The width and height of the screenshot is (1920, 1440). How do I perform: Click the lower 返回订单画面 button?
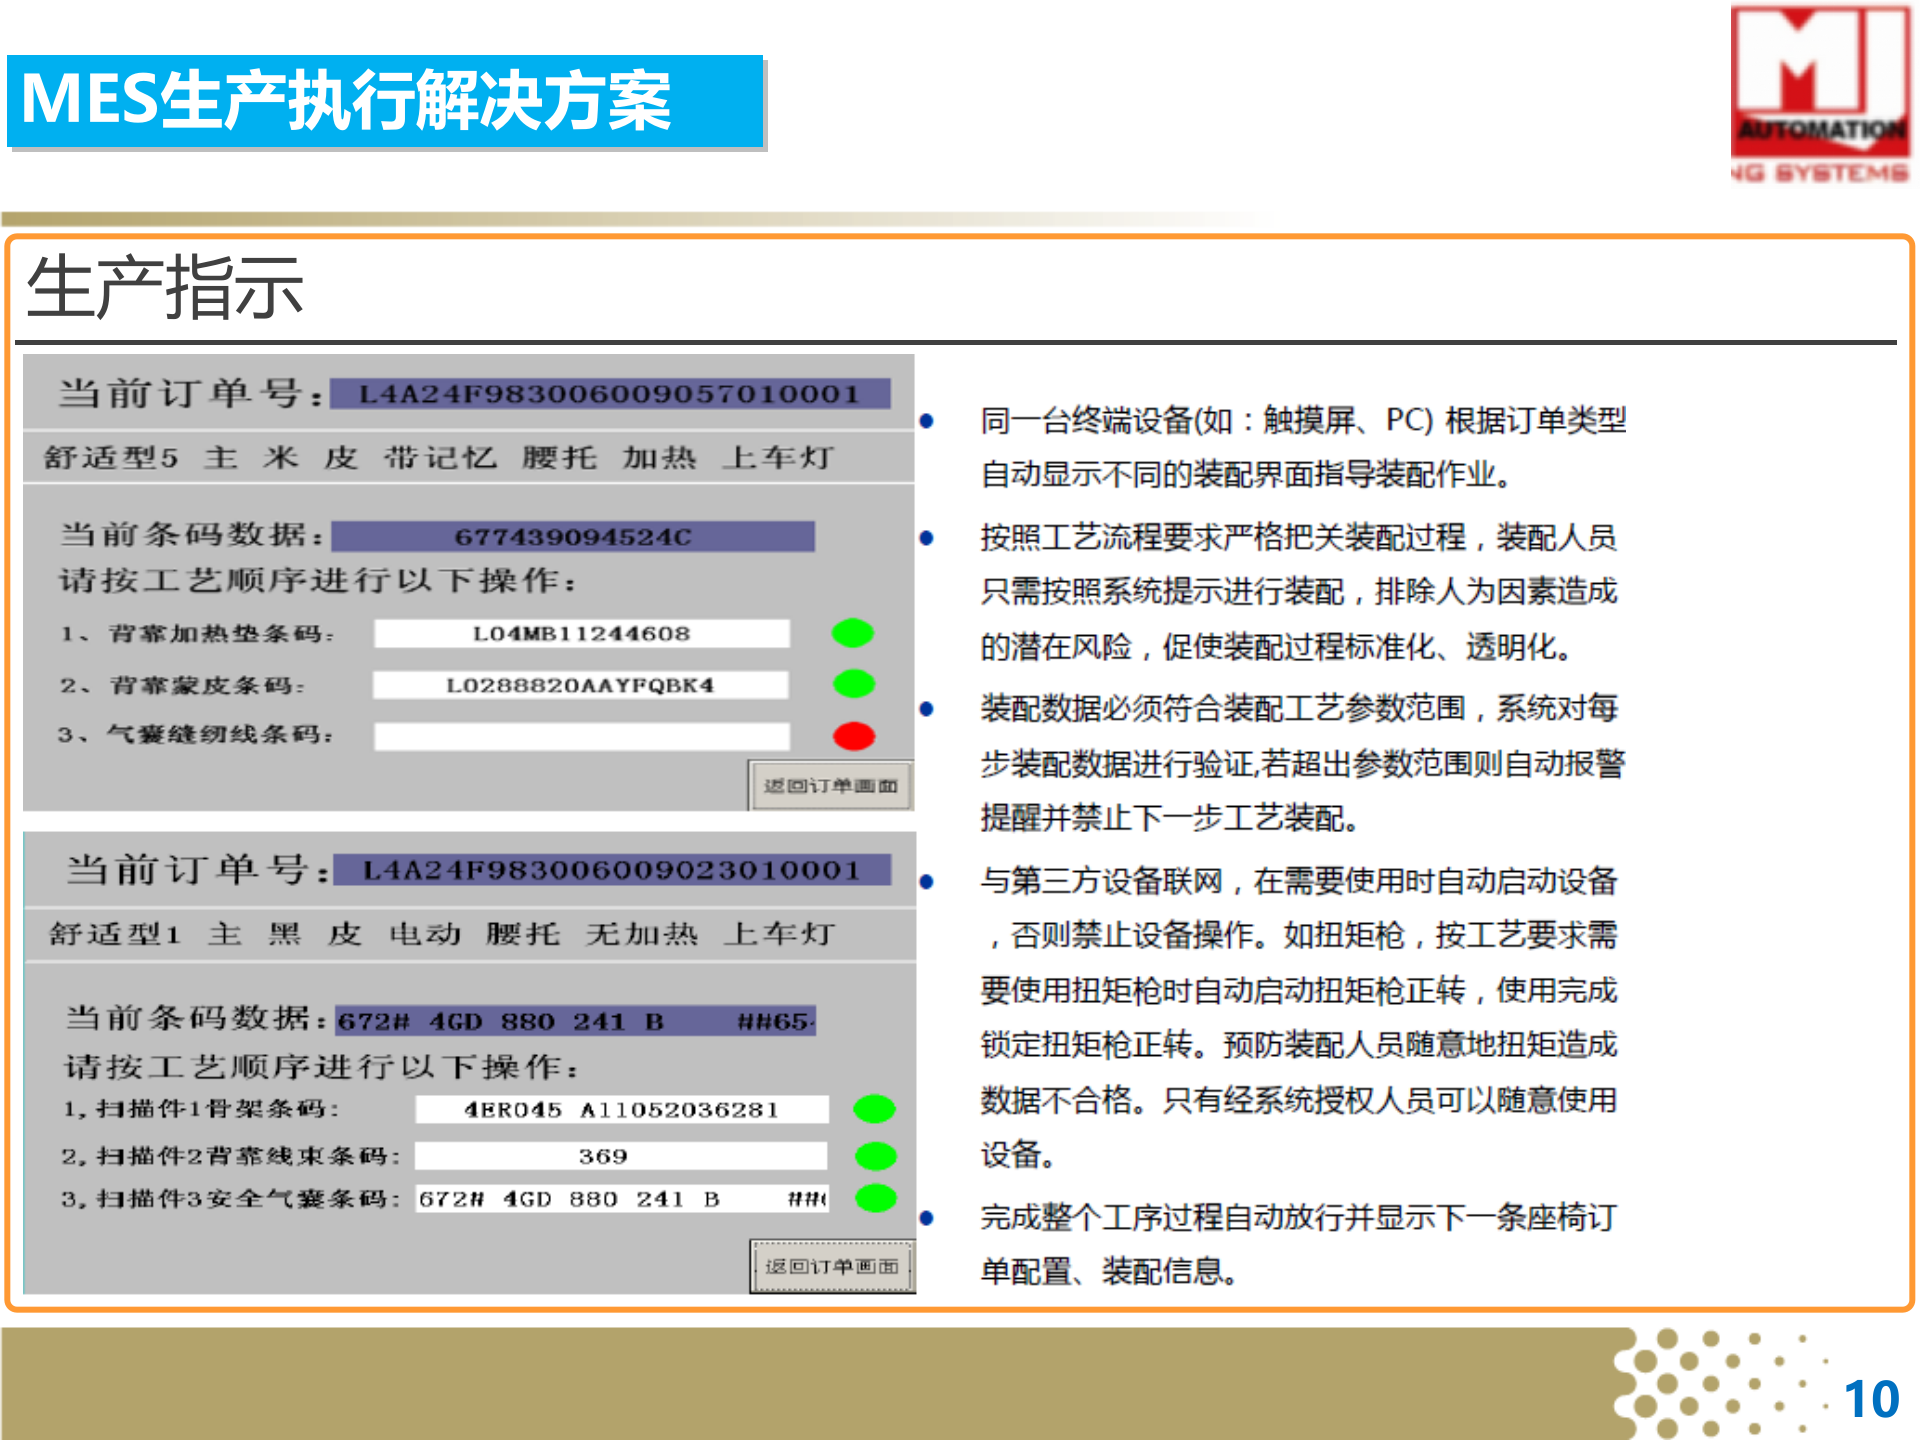tap(832, 1264)
